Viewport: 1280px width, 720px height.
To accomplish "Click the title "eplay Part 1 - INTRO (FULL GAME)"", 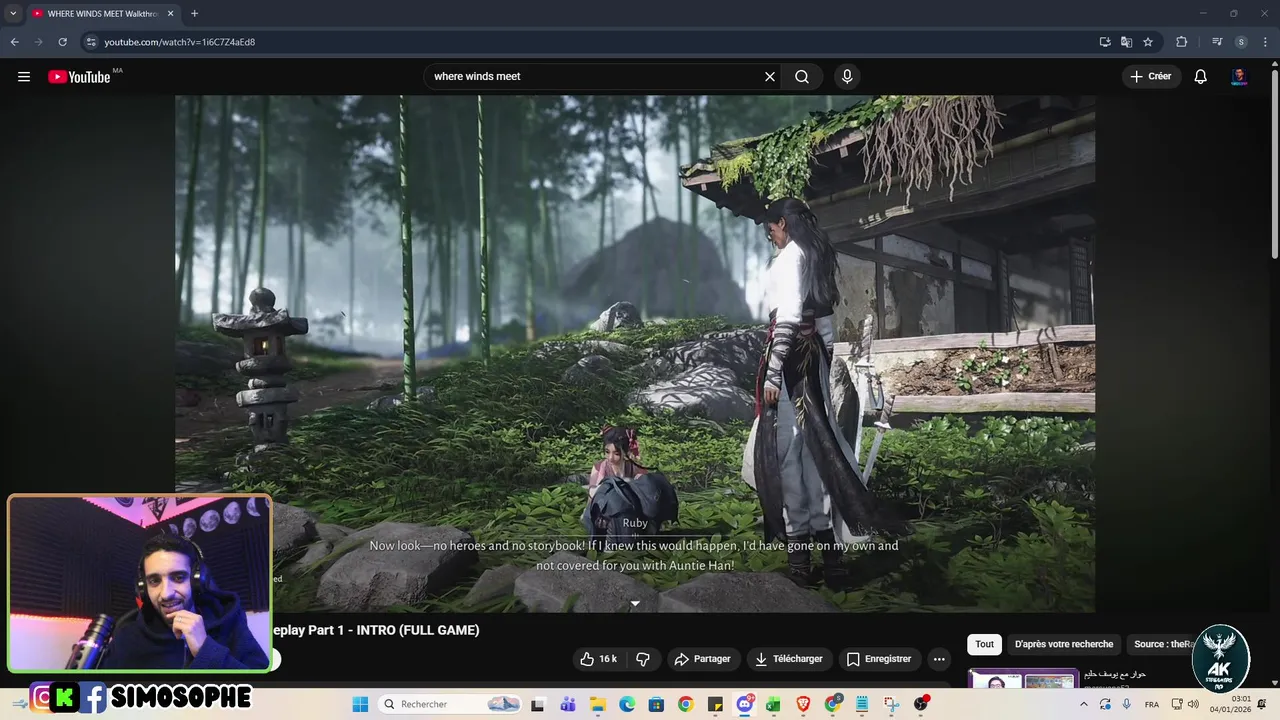I will tap(376, 630).
